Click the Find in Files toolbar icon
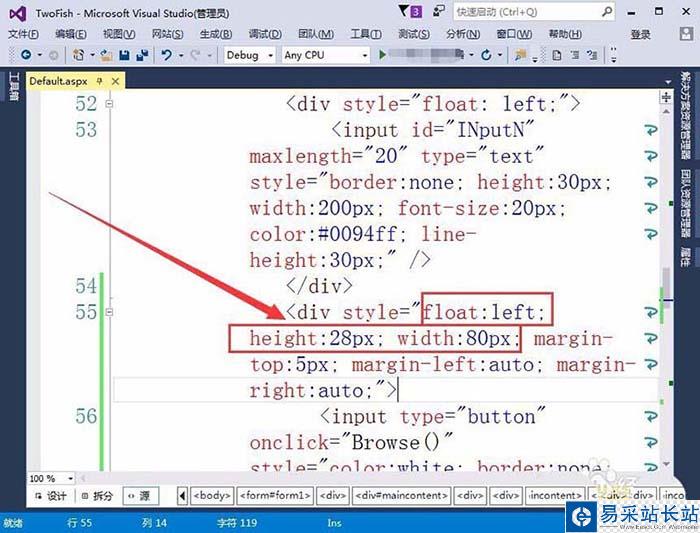The height and width of the screenshot is (533, 700). tap(520, 55)
